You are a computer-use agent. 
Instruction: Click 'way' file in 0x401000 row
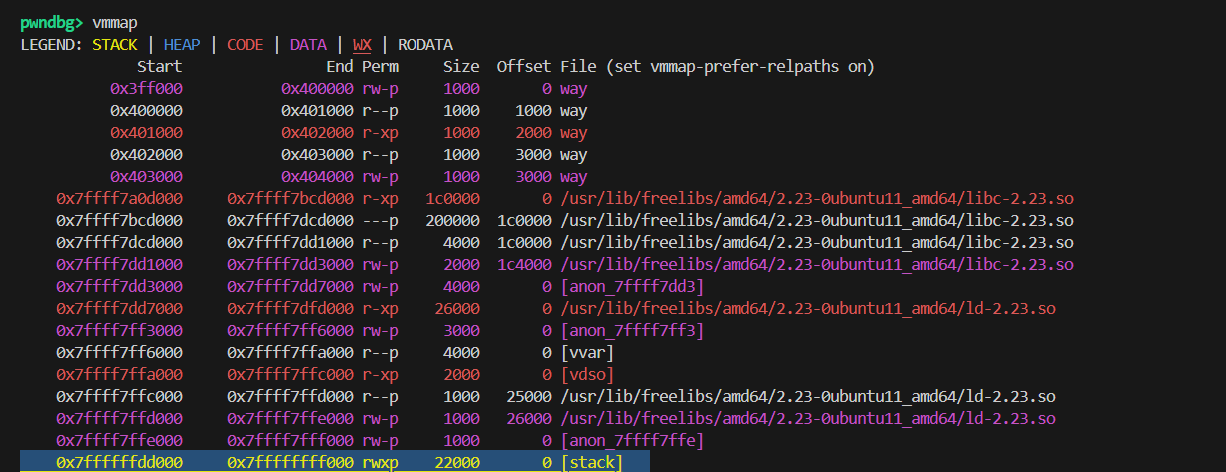574,132
